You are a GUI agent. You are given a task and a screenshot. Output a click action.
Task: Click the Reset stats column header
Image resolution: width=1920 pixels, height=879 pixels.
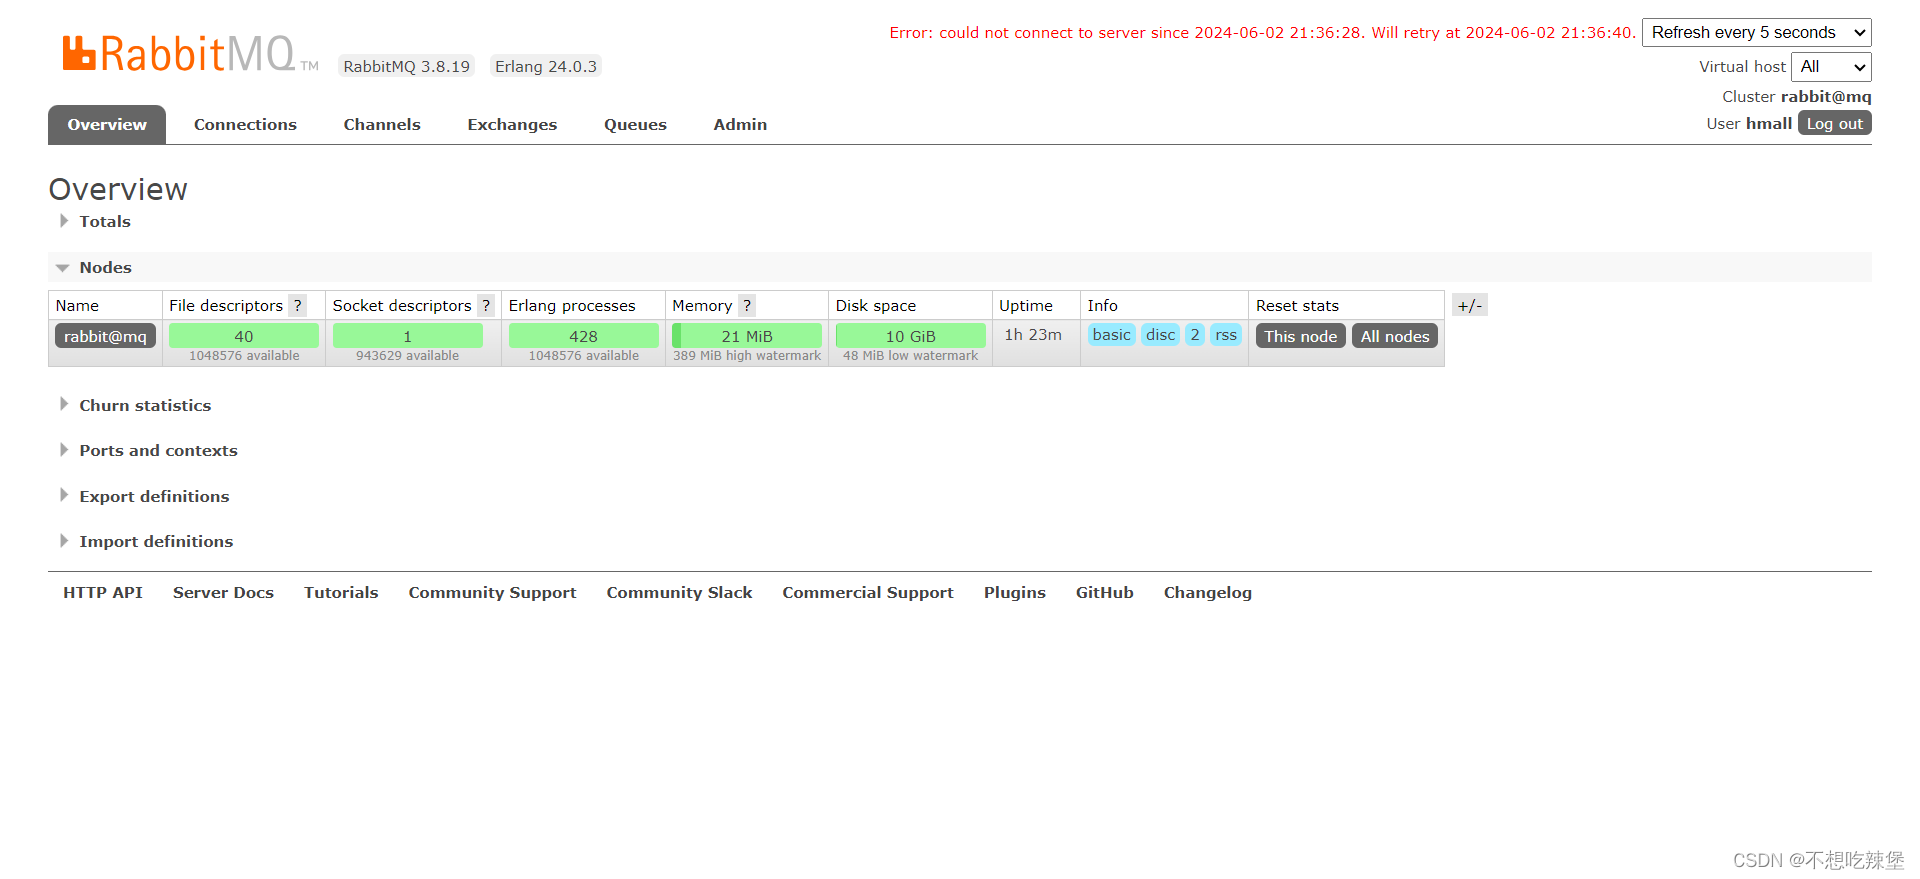coord(1297,306)
